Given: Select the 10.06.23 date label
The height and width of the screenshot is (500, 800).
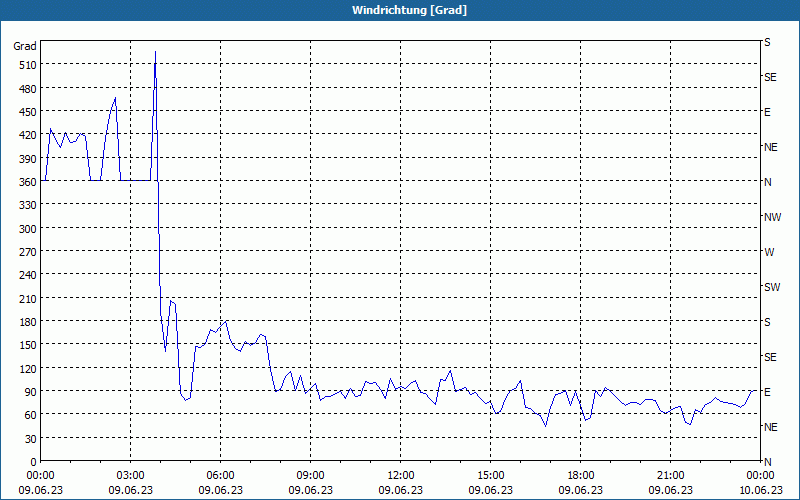Looking at the screenshot, I should [x=761, y=490].
